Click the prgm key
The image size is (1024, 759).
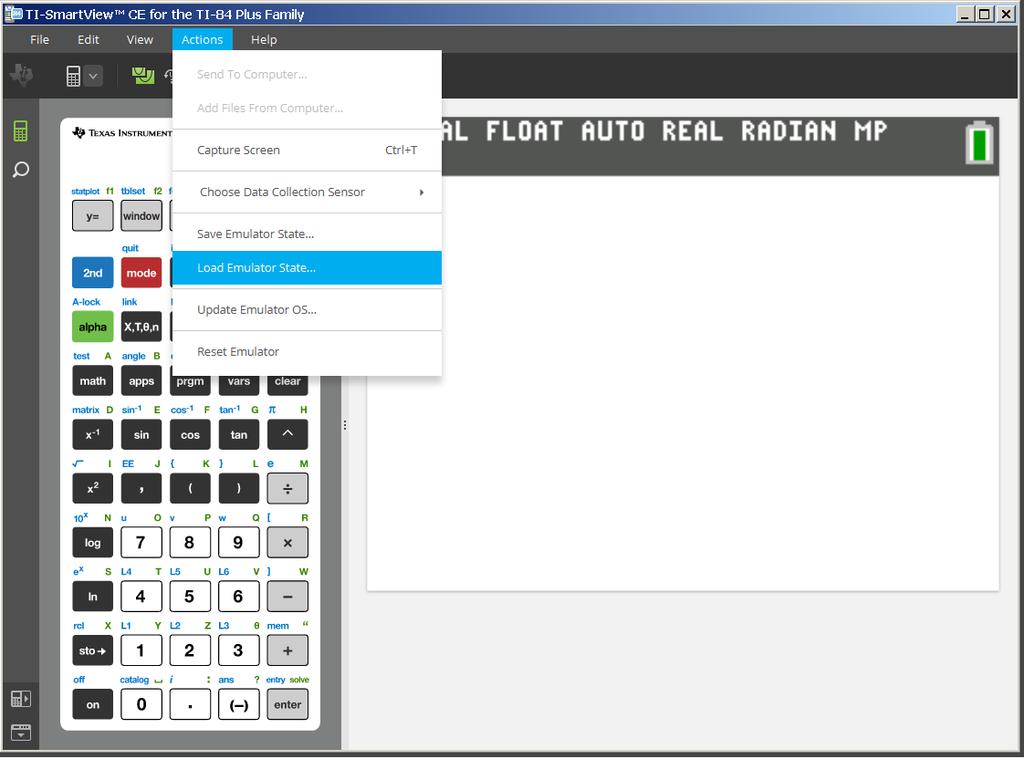tap(190, 384)
